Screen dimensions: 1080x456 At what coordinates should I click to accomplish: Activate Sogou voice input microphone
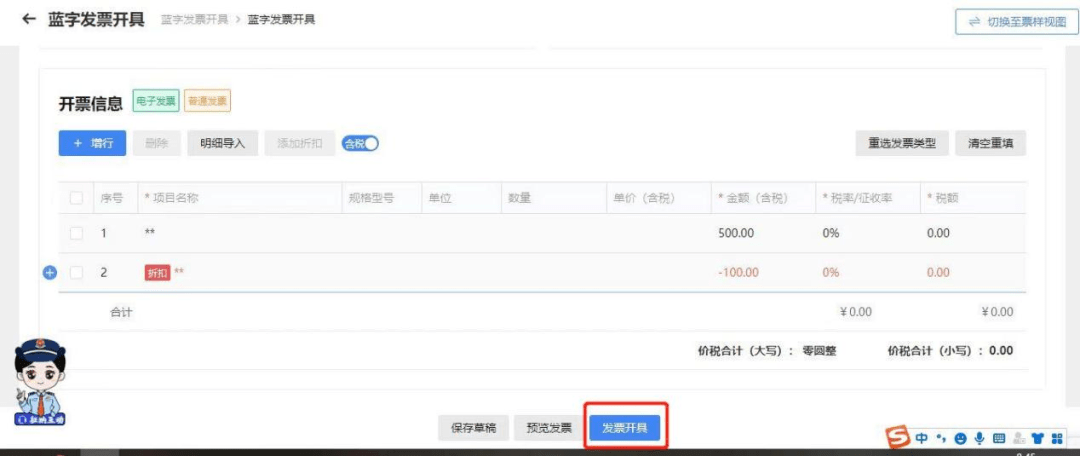point(979,438)
